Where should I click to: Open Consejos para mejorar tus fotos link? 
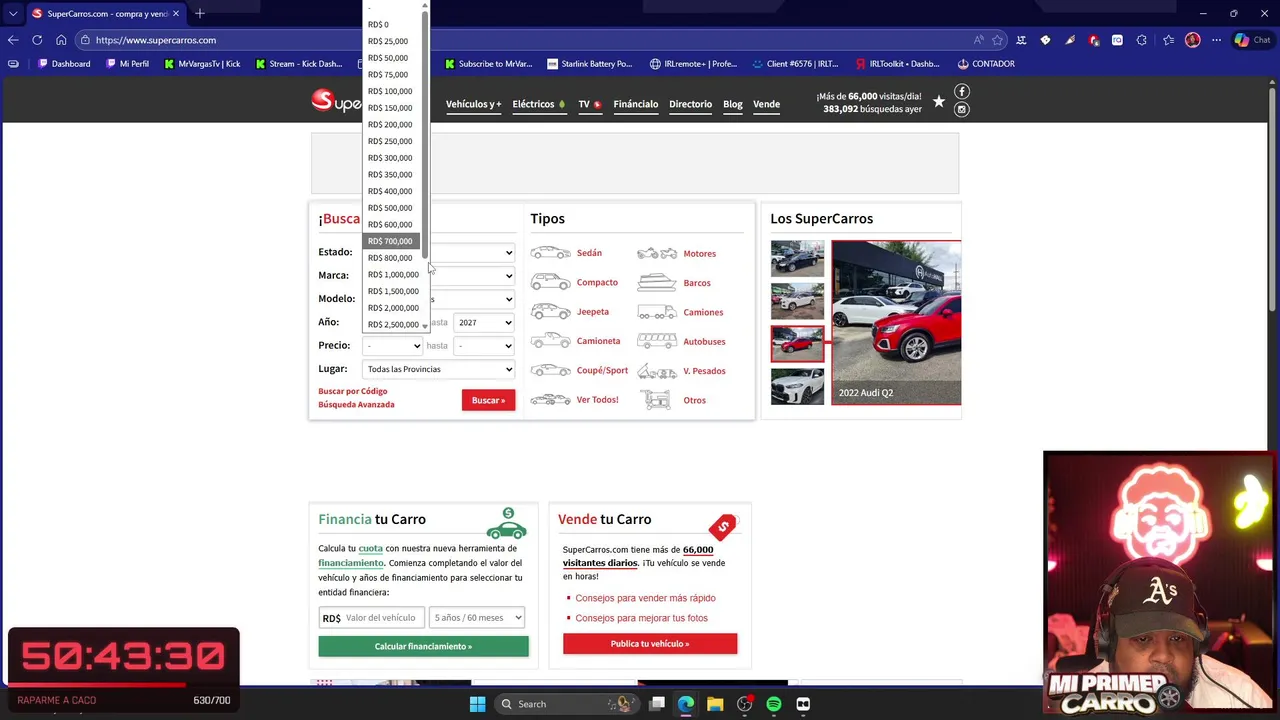click(641, 618)
